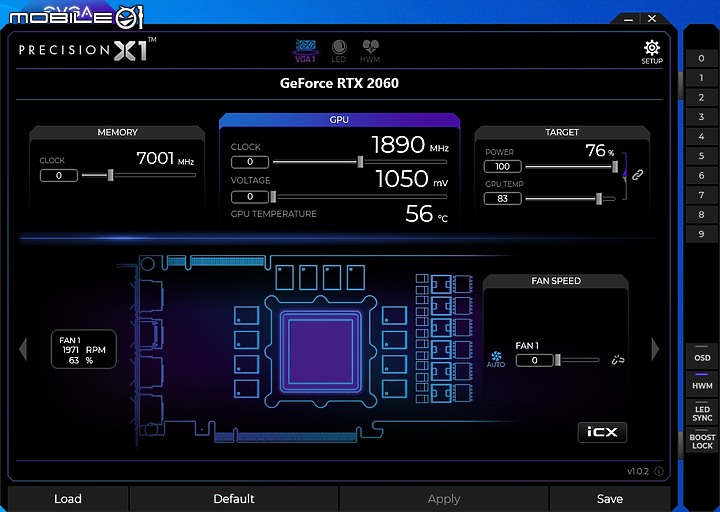Viewport: 720px width, 512px height.
Task: Click the Fan 1 speed value field
Action: pos(534,360)
